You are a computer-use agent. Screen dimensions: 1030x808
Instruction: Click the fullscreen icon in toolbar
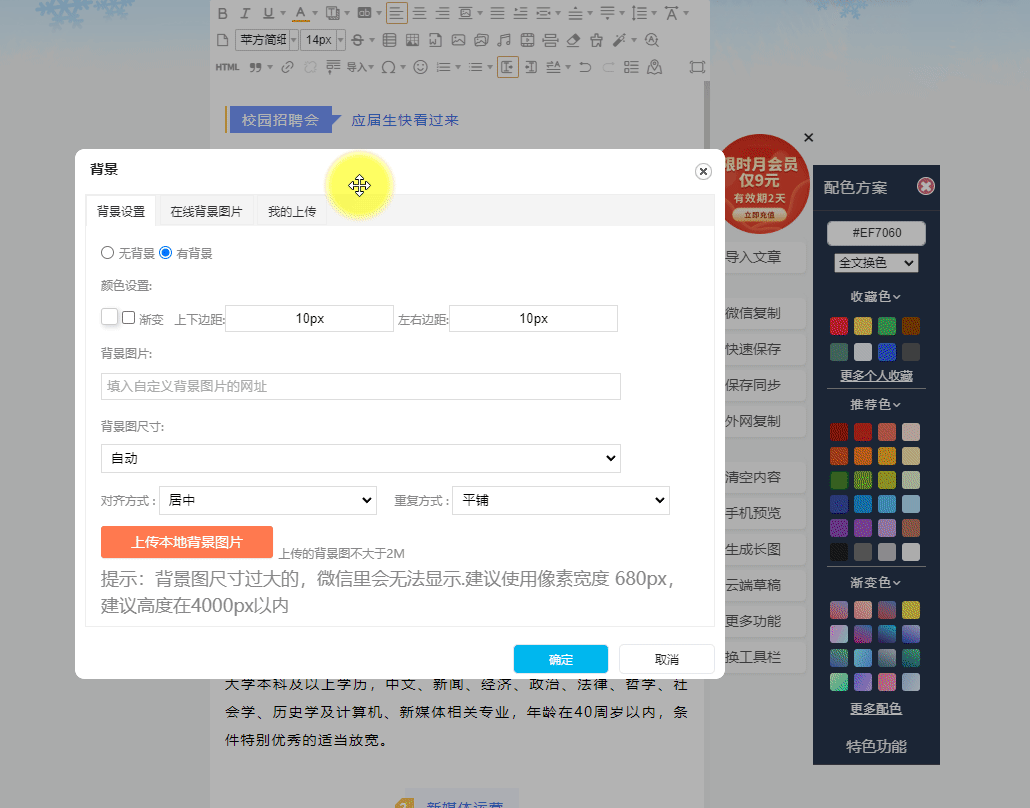pos(697,67)
